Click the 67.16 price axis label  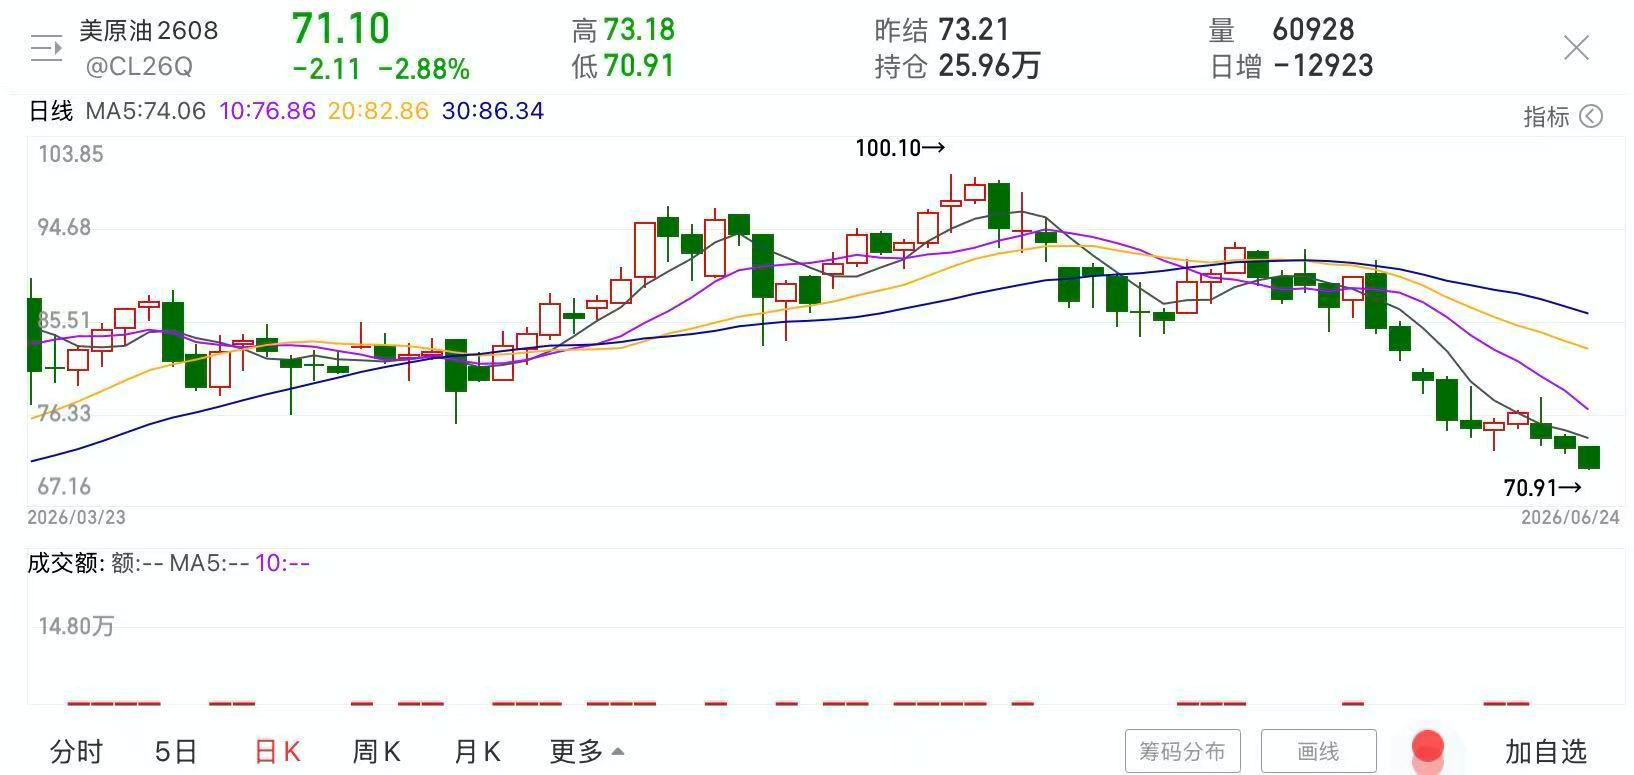tap(64, 487)
